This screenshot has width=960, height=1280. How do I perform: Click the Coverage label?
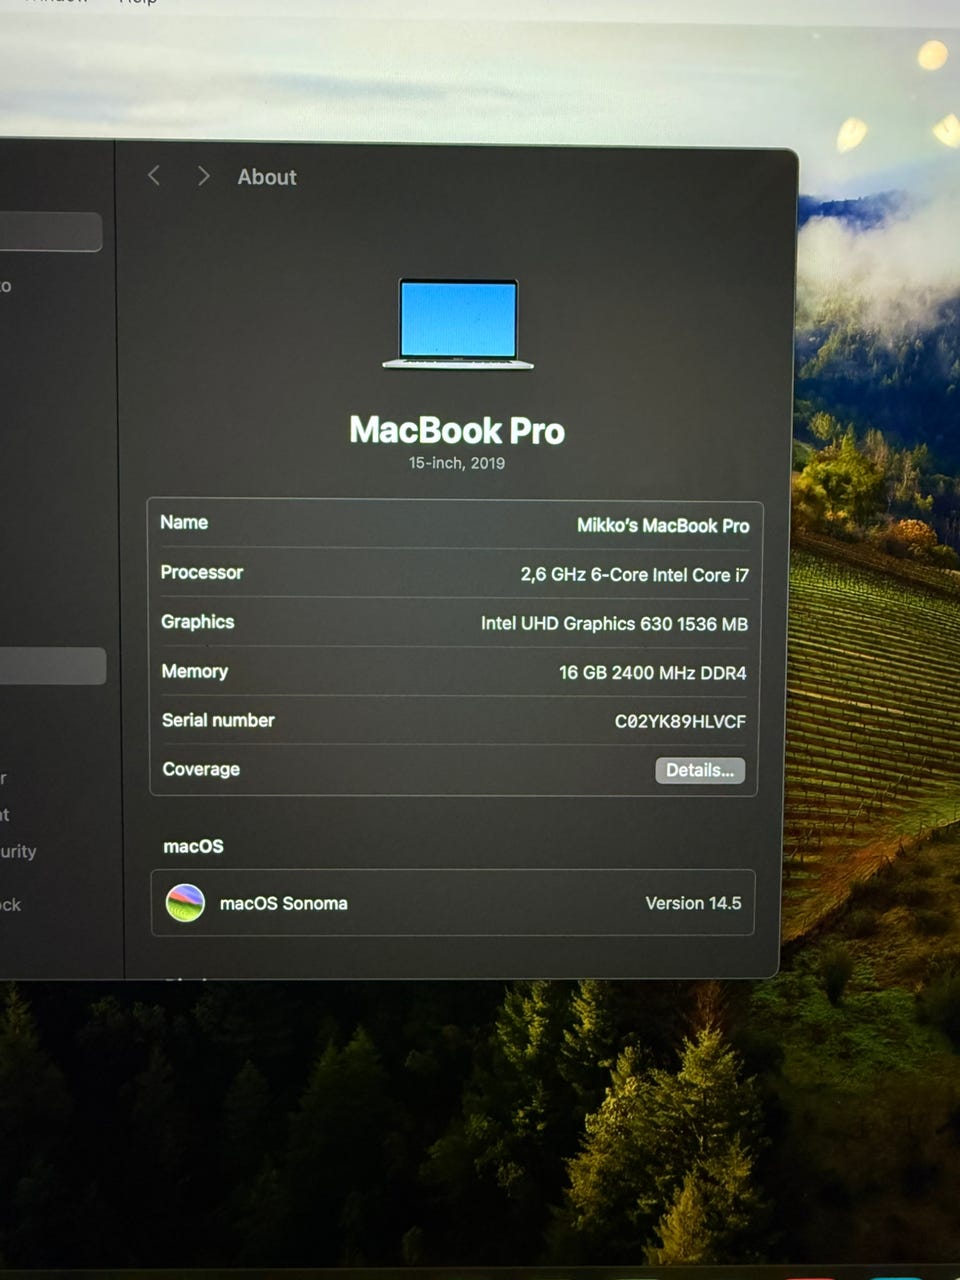(201, 769)
